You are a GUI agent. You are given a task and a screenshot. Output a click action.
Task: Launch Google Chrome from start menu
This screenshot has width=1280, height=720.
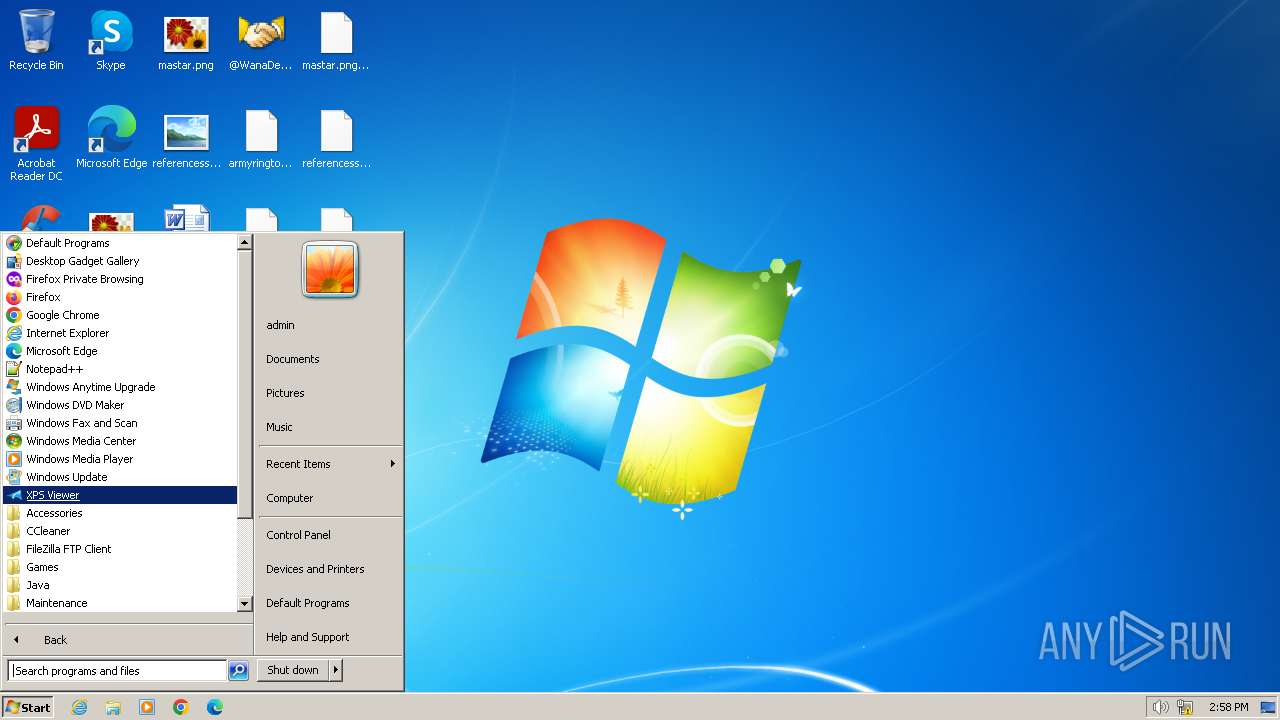(x=120, y=315)
